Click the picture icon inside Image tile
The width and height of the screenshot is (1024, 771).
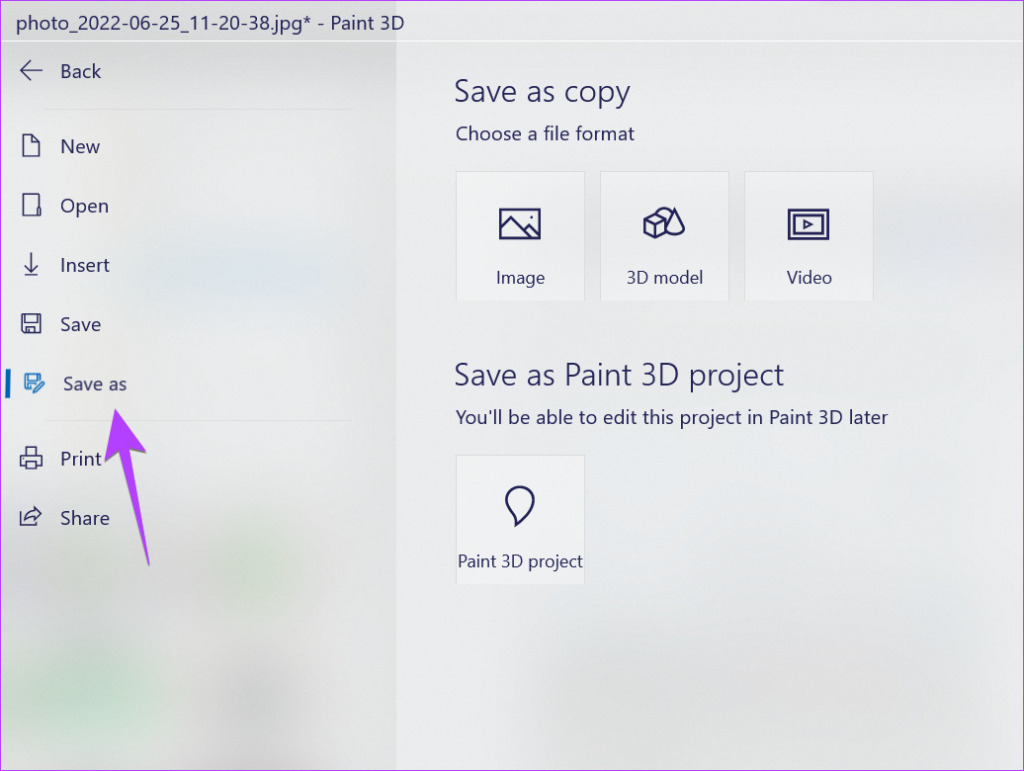[x=520, y=224]
